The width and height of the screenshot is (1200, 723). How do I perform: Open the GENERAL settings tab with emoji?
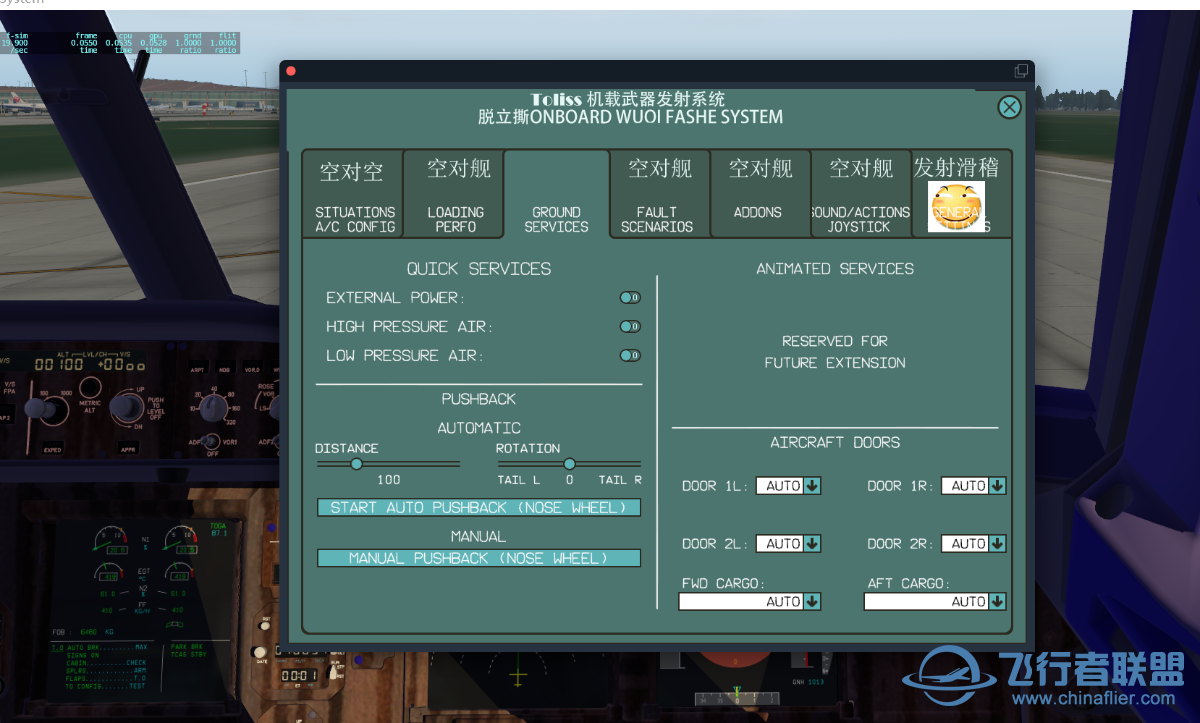coord(961,194)
